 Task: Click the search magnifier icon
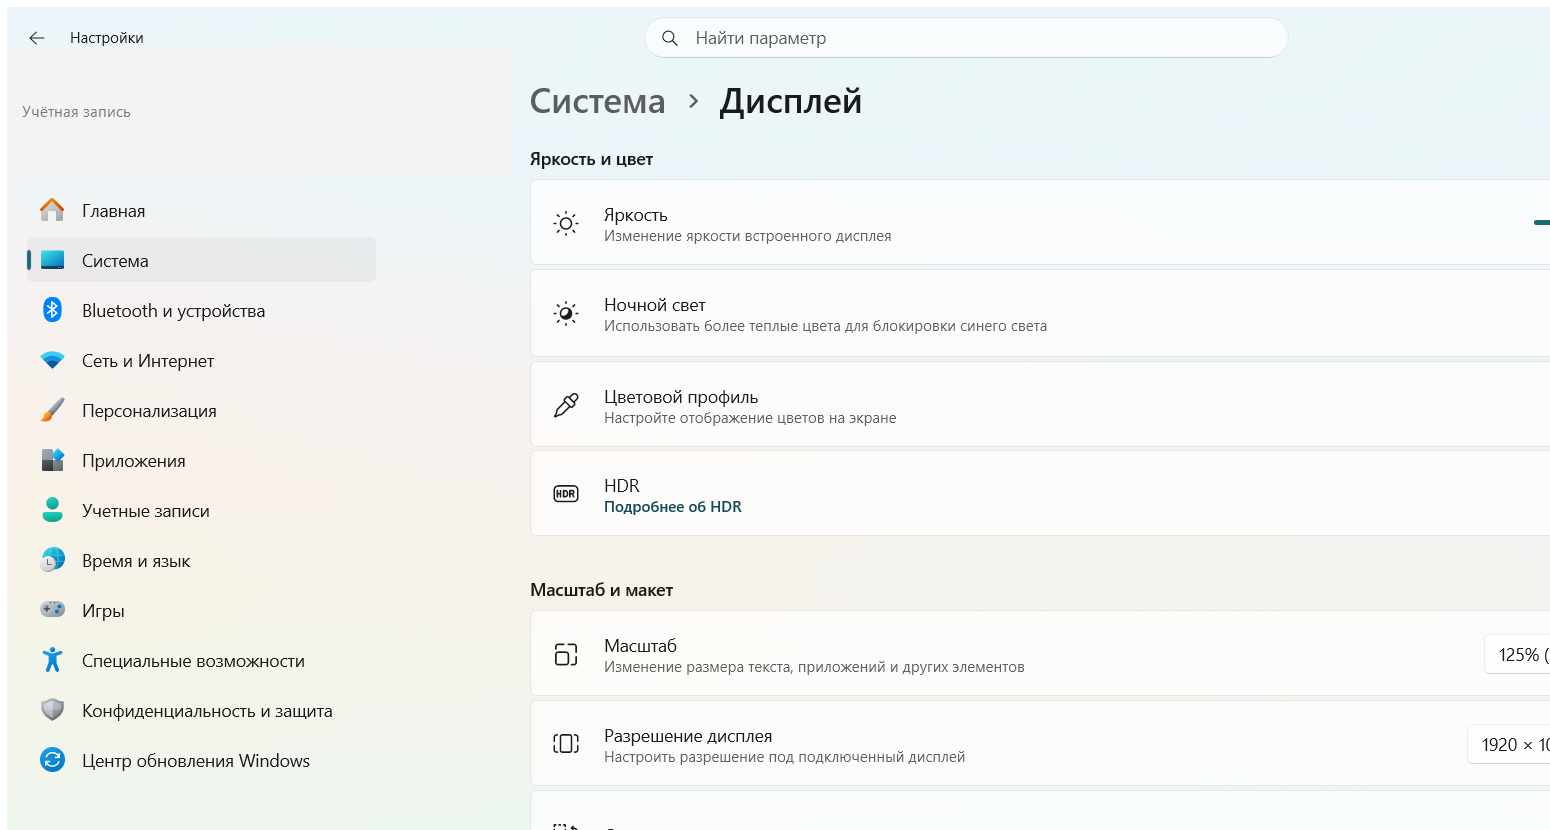coord(670,38)
